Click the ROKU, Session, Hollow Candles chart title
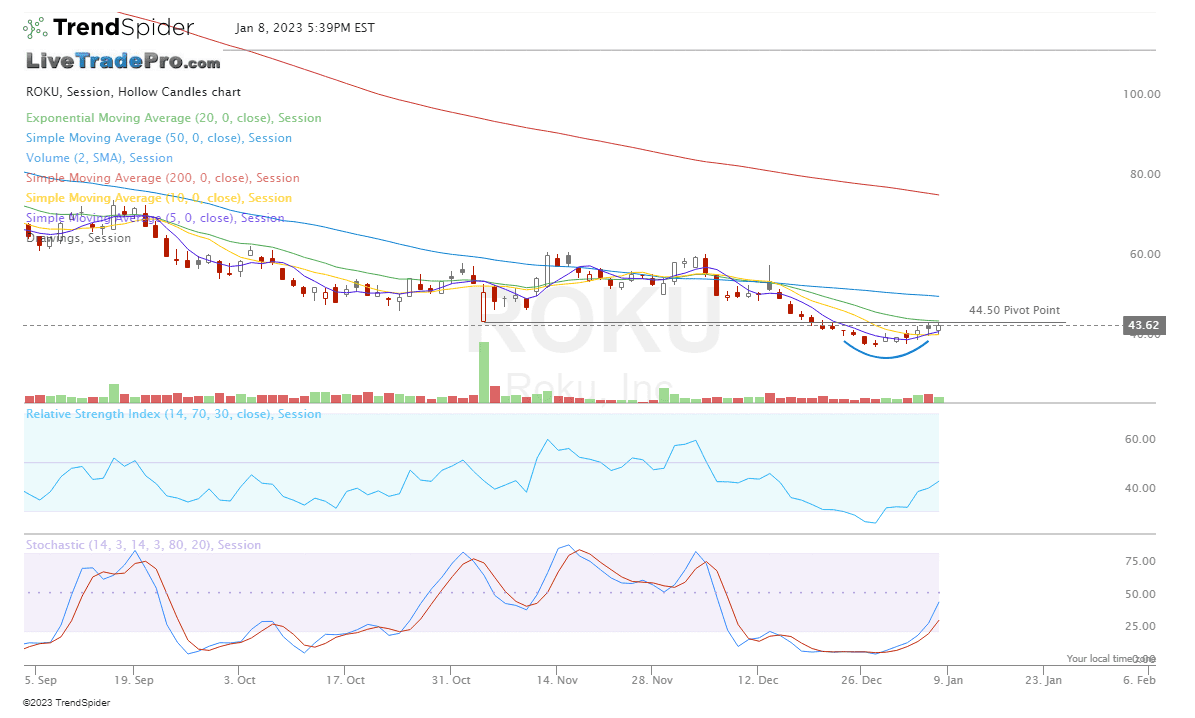 [133, 91]
